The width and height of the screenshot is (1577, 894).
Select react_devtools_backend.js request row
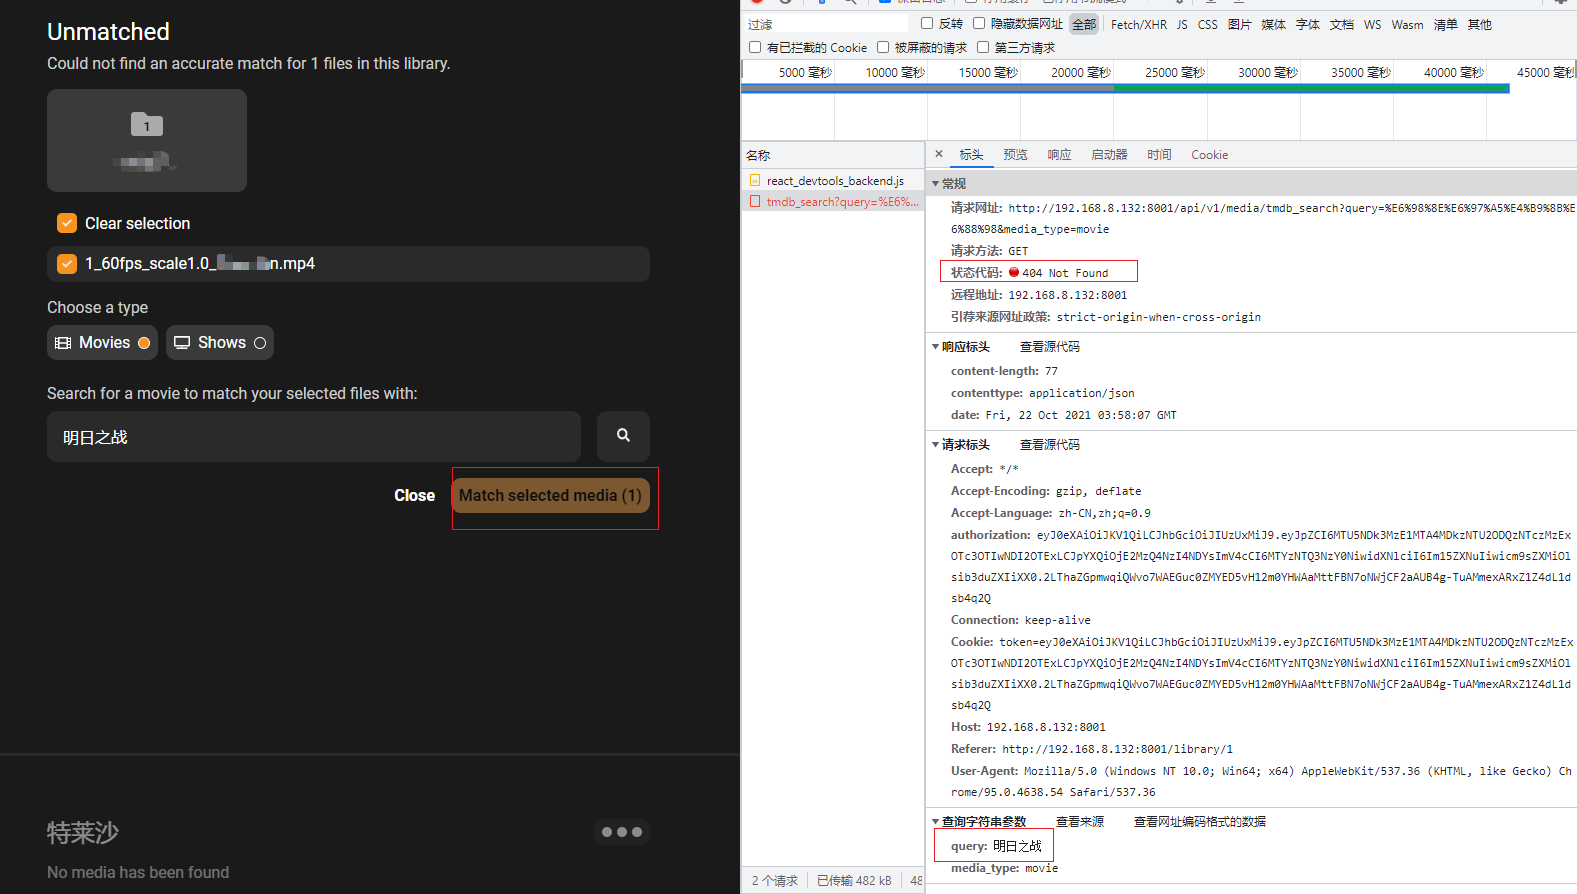click(834, 181)
